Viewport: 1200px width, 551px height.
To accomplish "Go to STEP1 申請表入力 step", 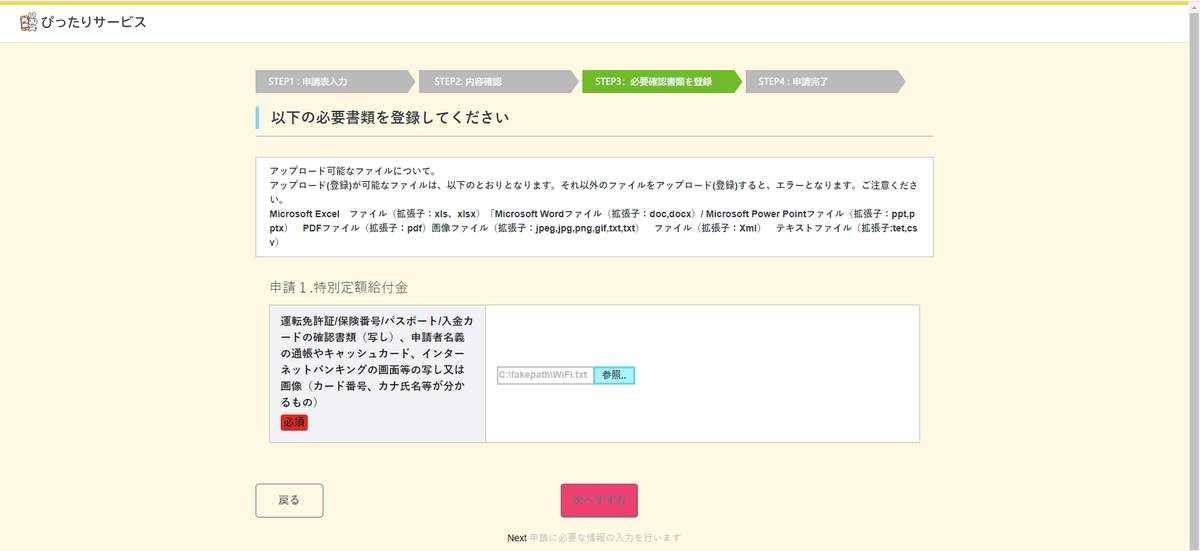I will [x=335, y=81].
